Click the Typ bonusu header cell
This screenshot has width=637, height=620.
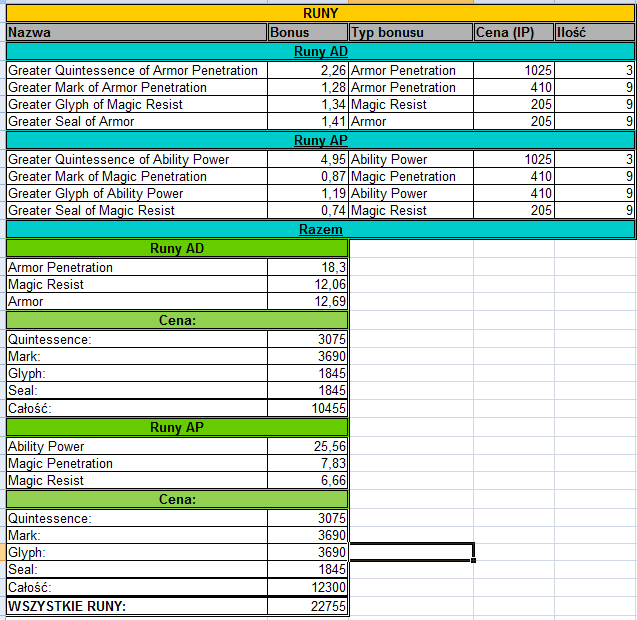click(411, 32)
